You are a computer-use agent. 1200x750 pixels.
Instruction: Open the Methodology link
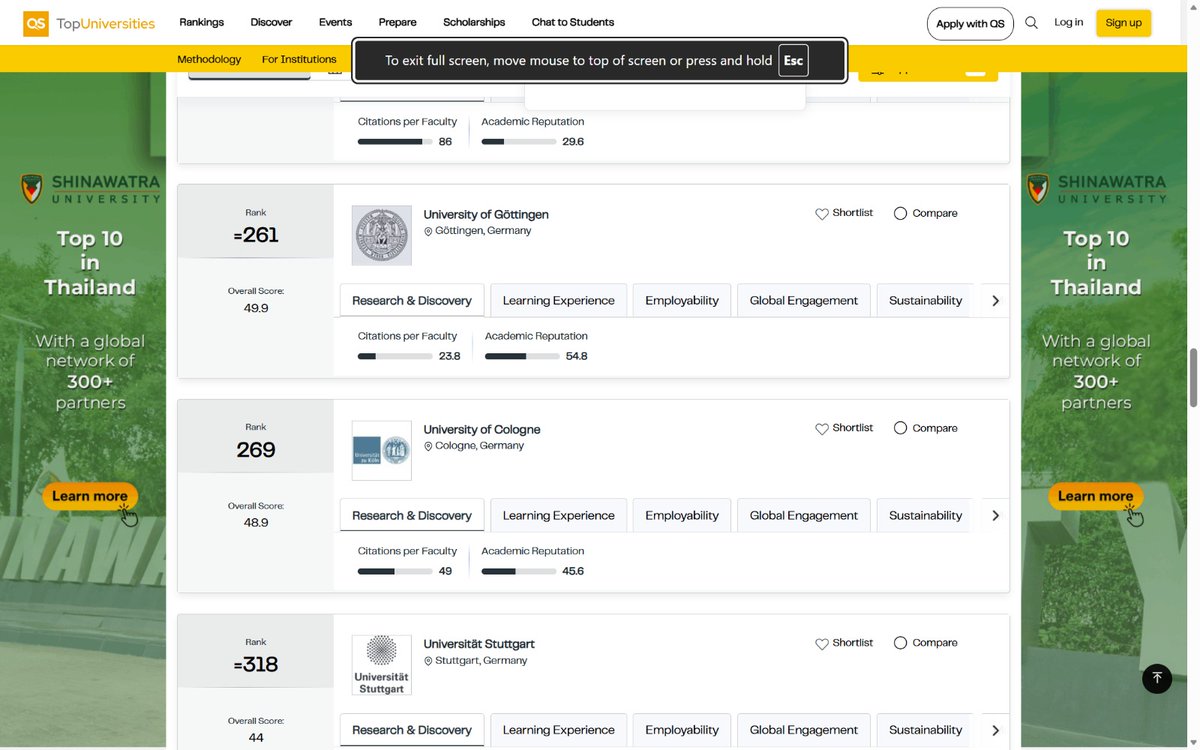pos(209,59)
